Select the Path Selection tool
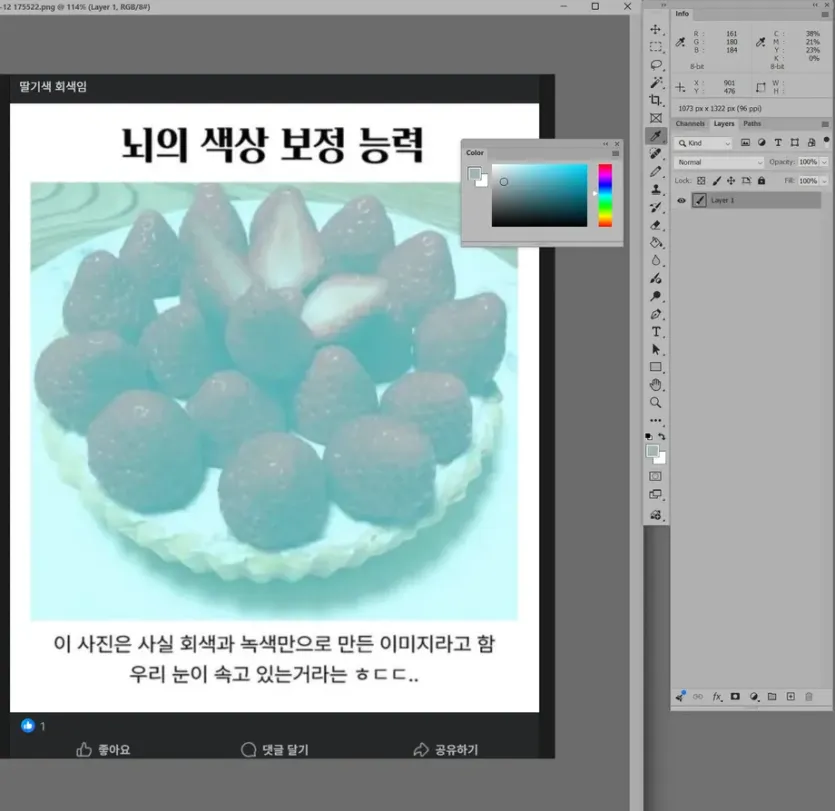The width and height of the screenshot is (835, 811). click(656, 349)
